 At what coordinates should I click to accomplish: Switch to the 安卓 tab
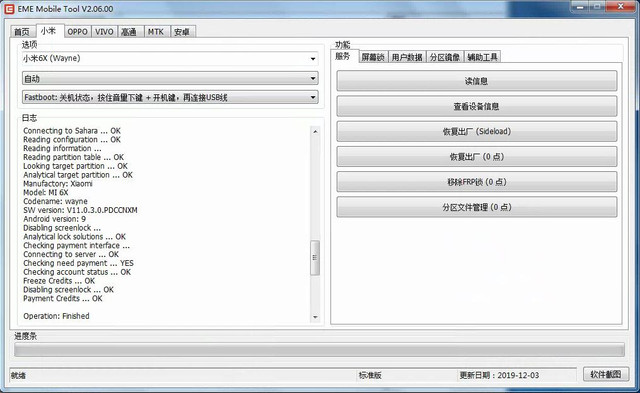tap(182, 32)
